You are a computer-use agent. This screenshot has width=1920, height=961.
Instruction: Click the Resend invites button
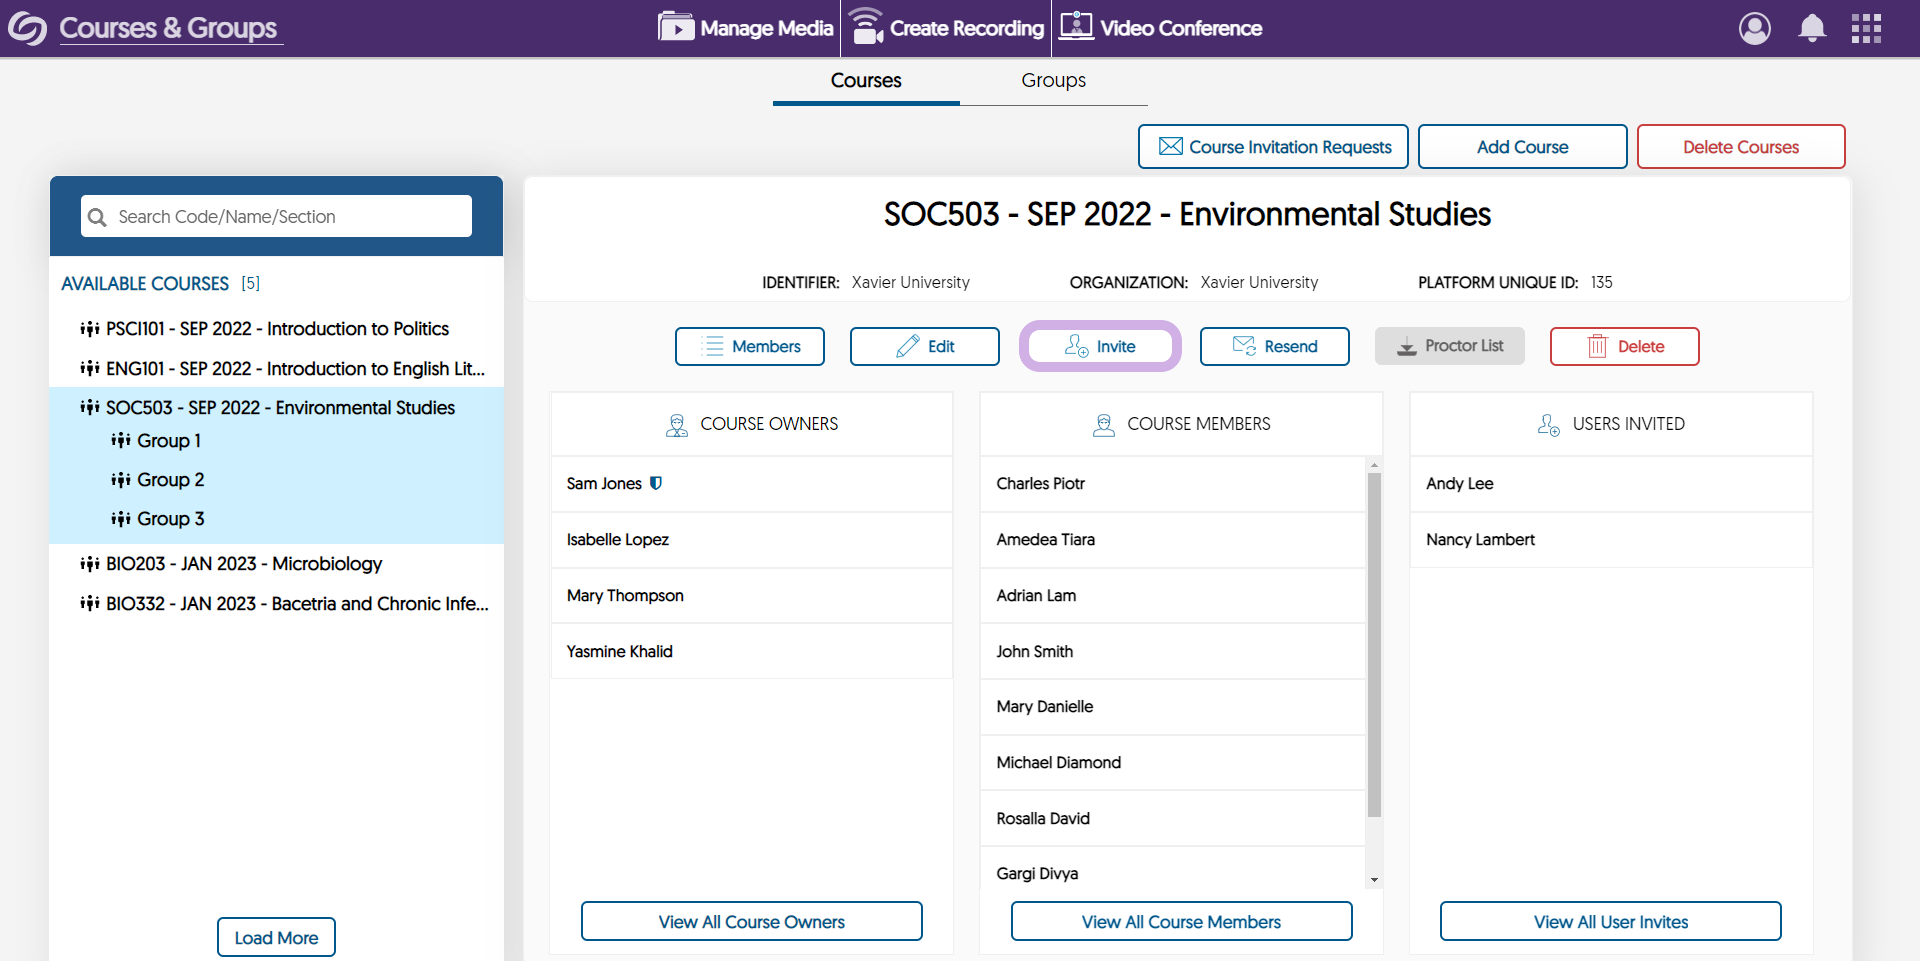[x=1275, y=346]
